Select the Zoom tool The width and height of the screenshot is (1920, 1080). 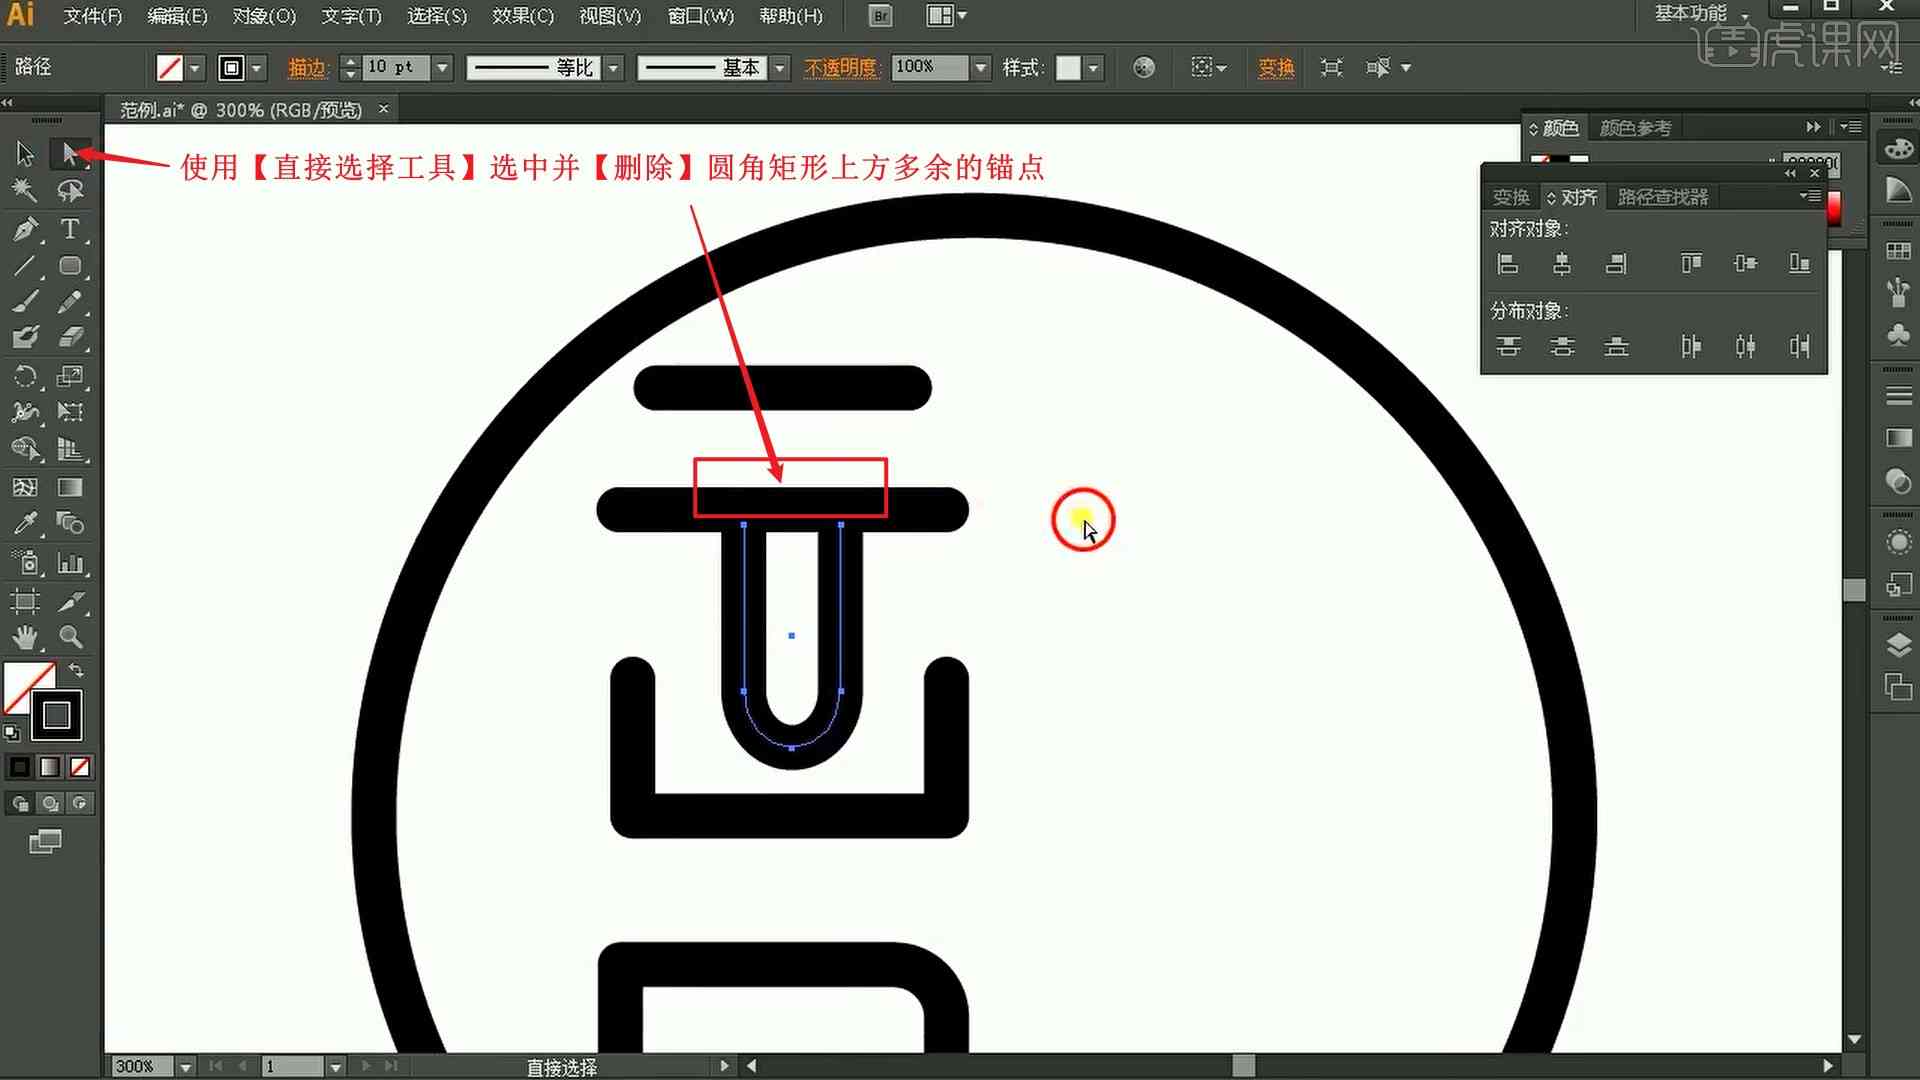[70, 637]
